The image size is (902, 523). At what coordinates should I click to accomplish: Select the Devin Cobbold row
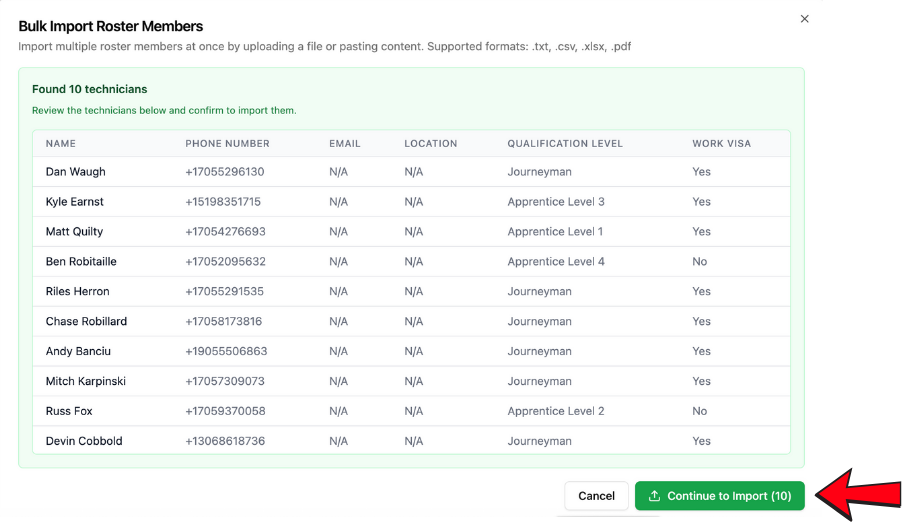pos(84,441)
